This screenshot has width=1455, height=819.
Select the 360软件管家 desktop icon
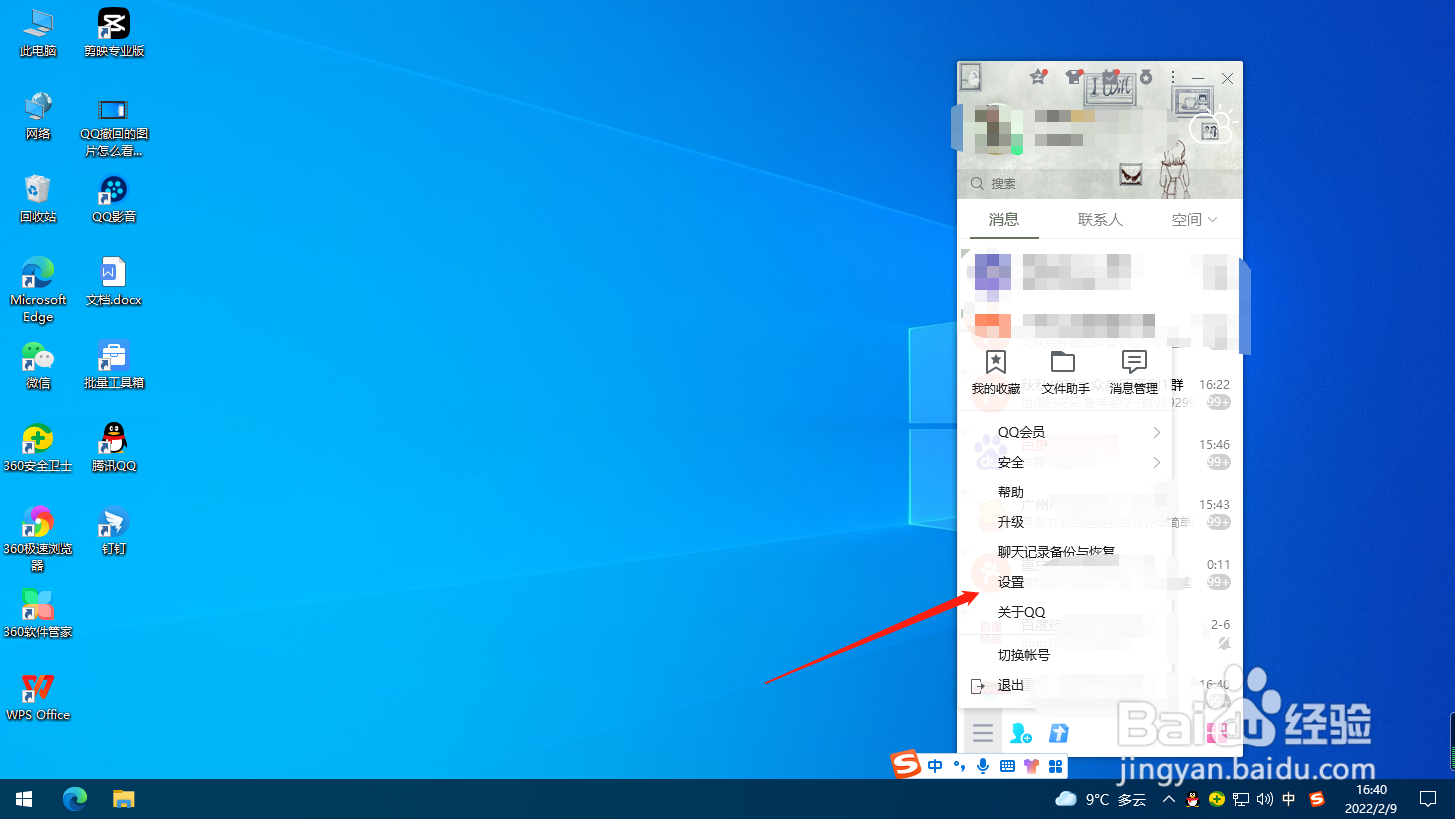point(38,614)
